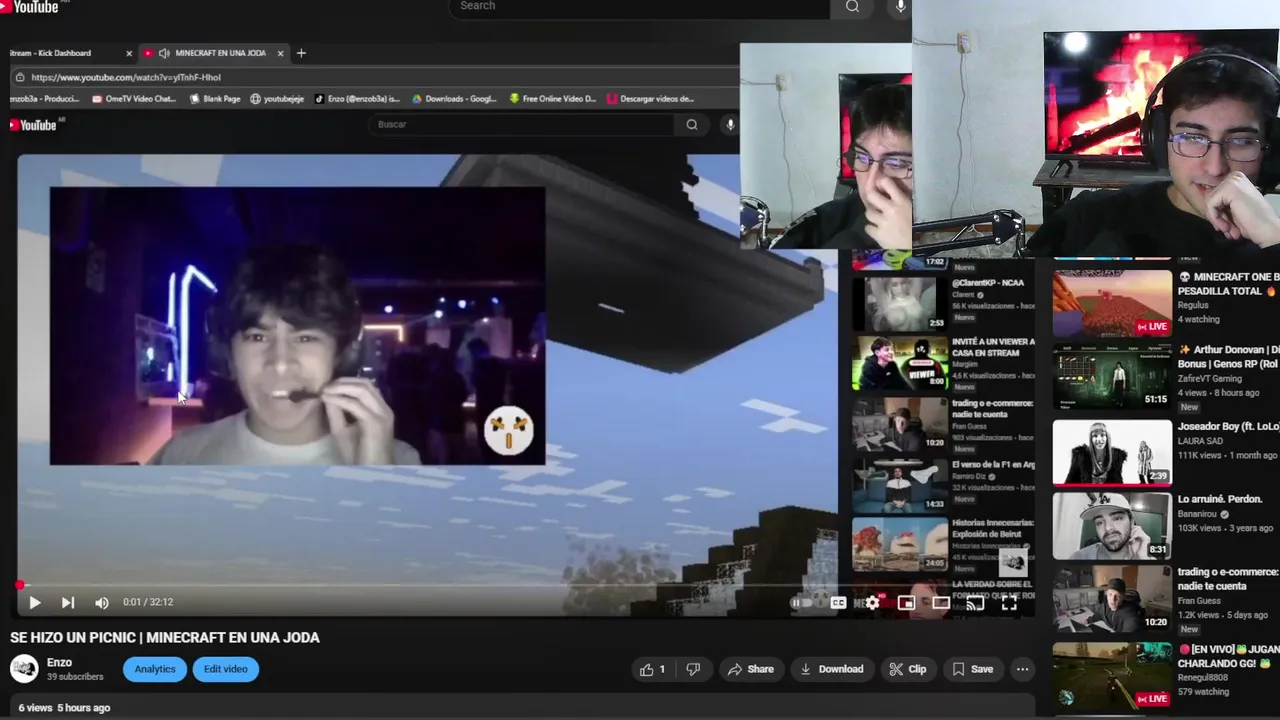Click inner page microphone icon
Screen dimensions: 1280x720
point(730,125)
